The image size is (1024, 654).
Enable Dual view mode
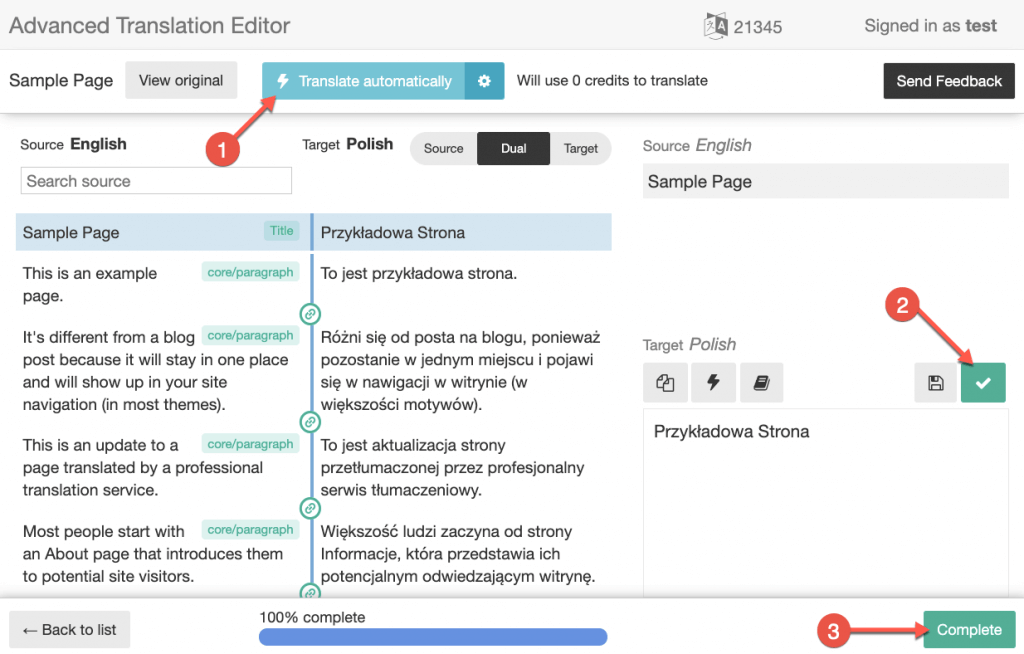coord(513,148)
